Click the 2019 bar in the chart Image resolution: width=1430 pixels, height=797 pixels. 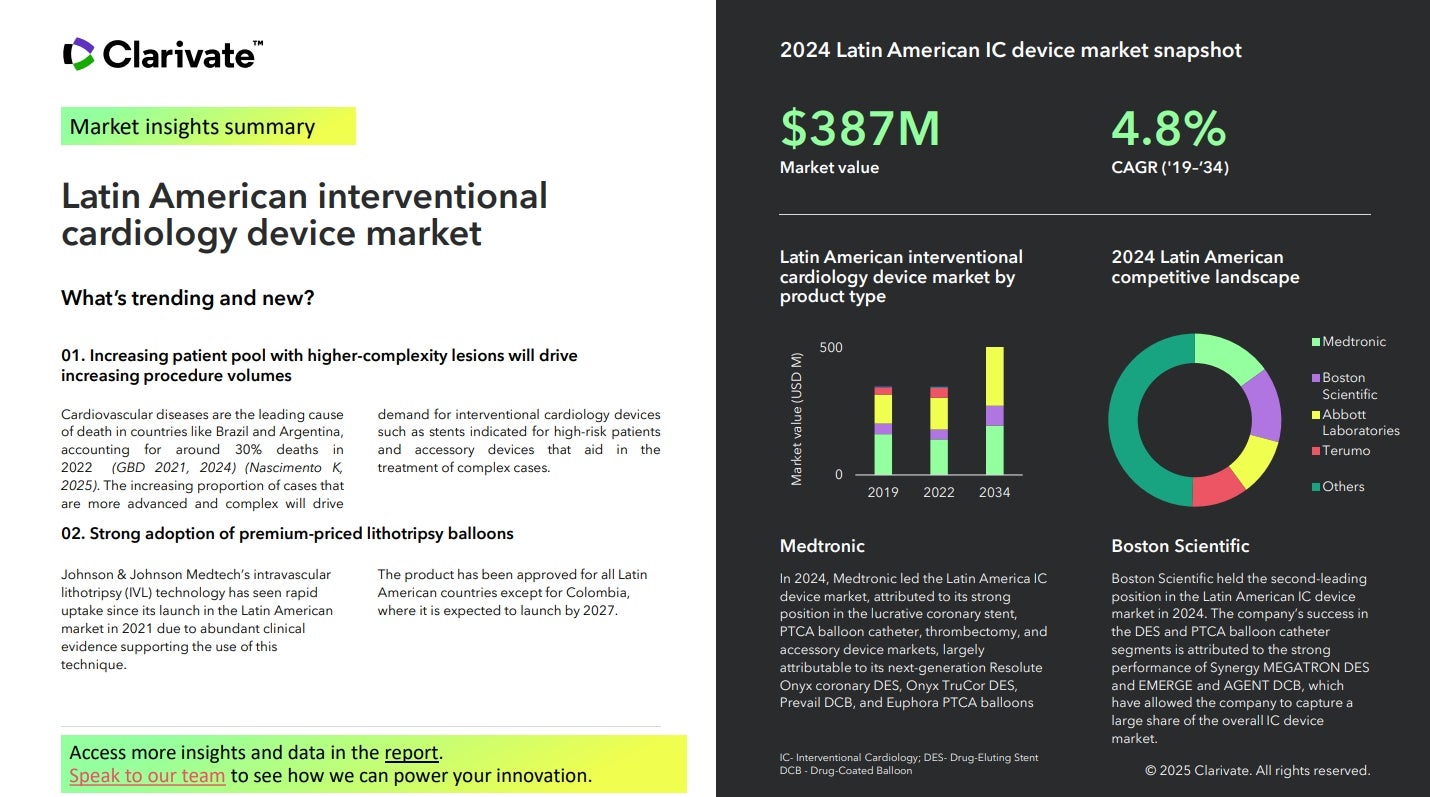point(883,430)
